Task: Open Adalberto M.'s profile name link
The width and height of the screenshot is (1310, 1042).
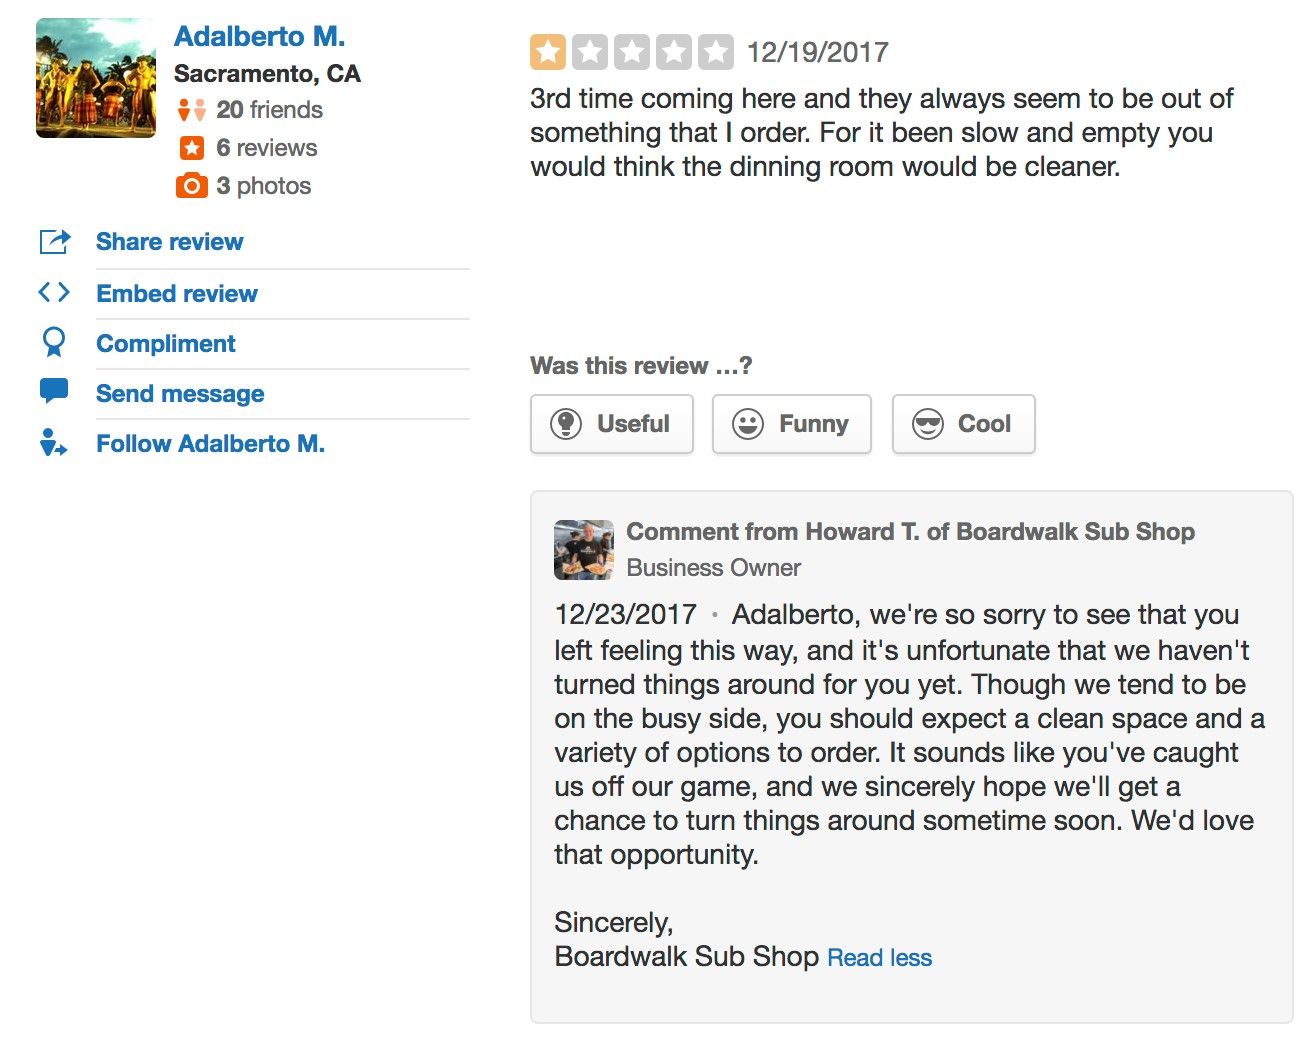Action: tap(259, 36)
